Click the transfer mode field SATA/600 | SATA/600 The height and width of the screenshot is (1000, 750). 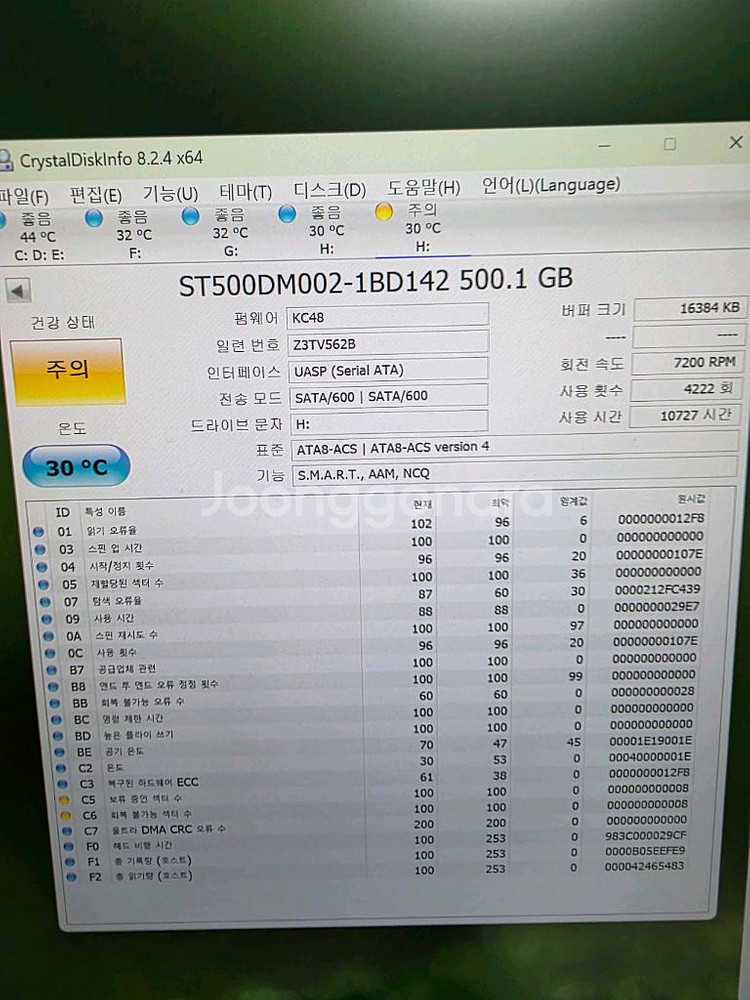tap(388, 397)
